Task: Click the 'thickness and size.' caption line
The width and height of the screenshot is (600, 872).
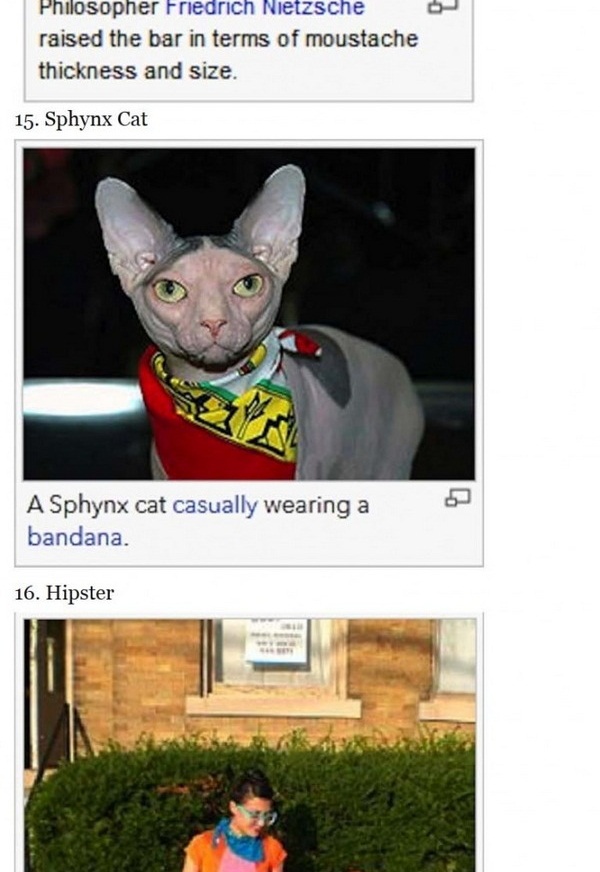Action: click(x=137, y=71)
